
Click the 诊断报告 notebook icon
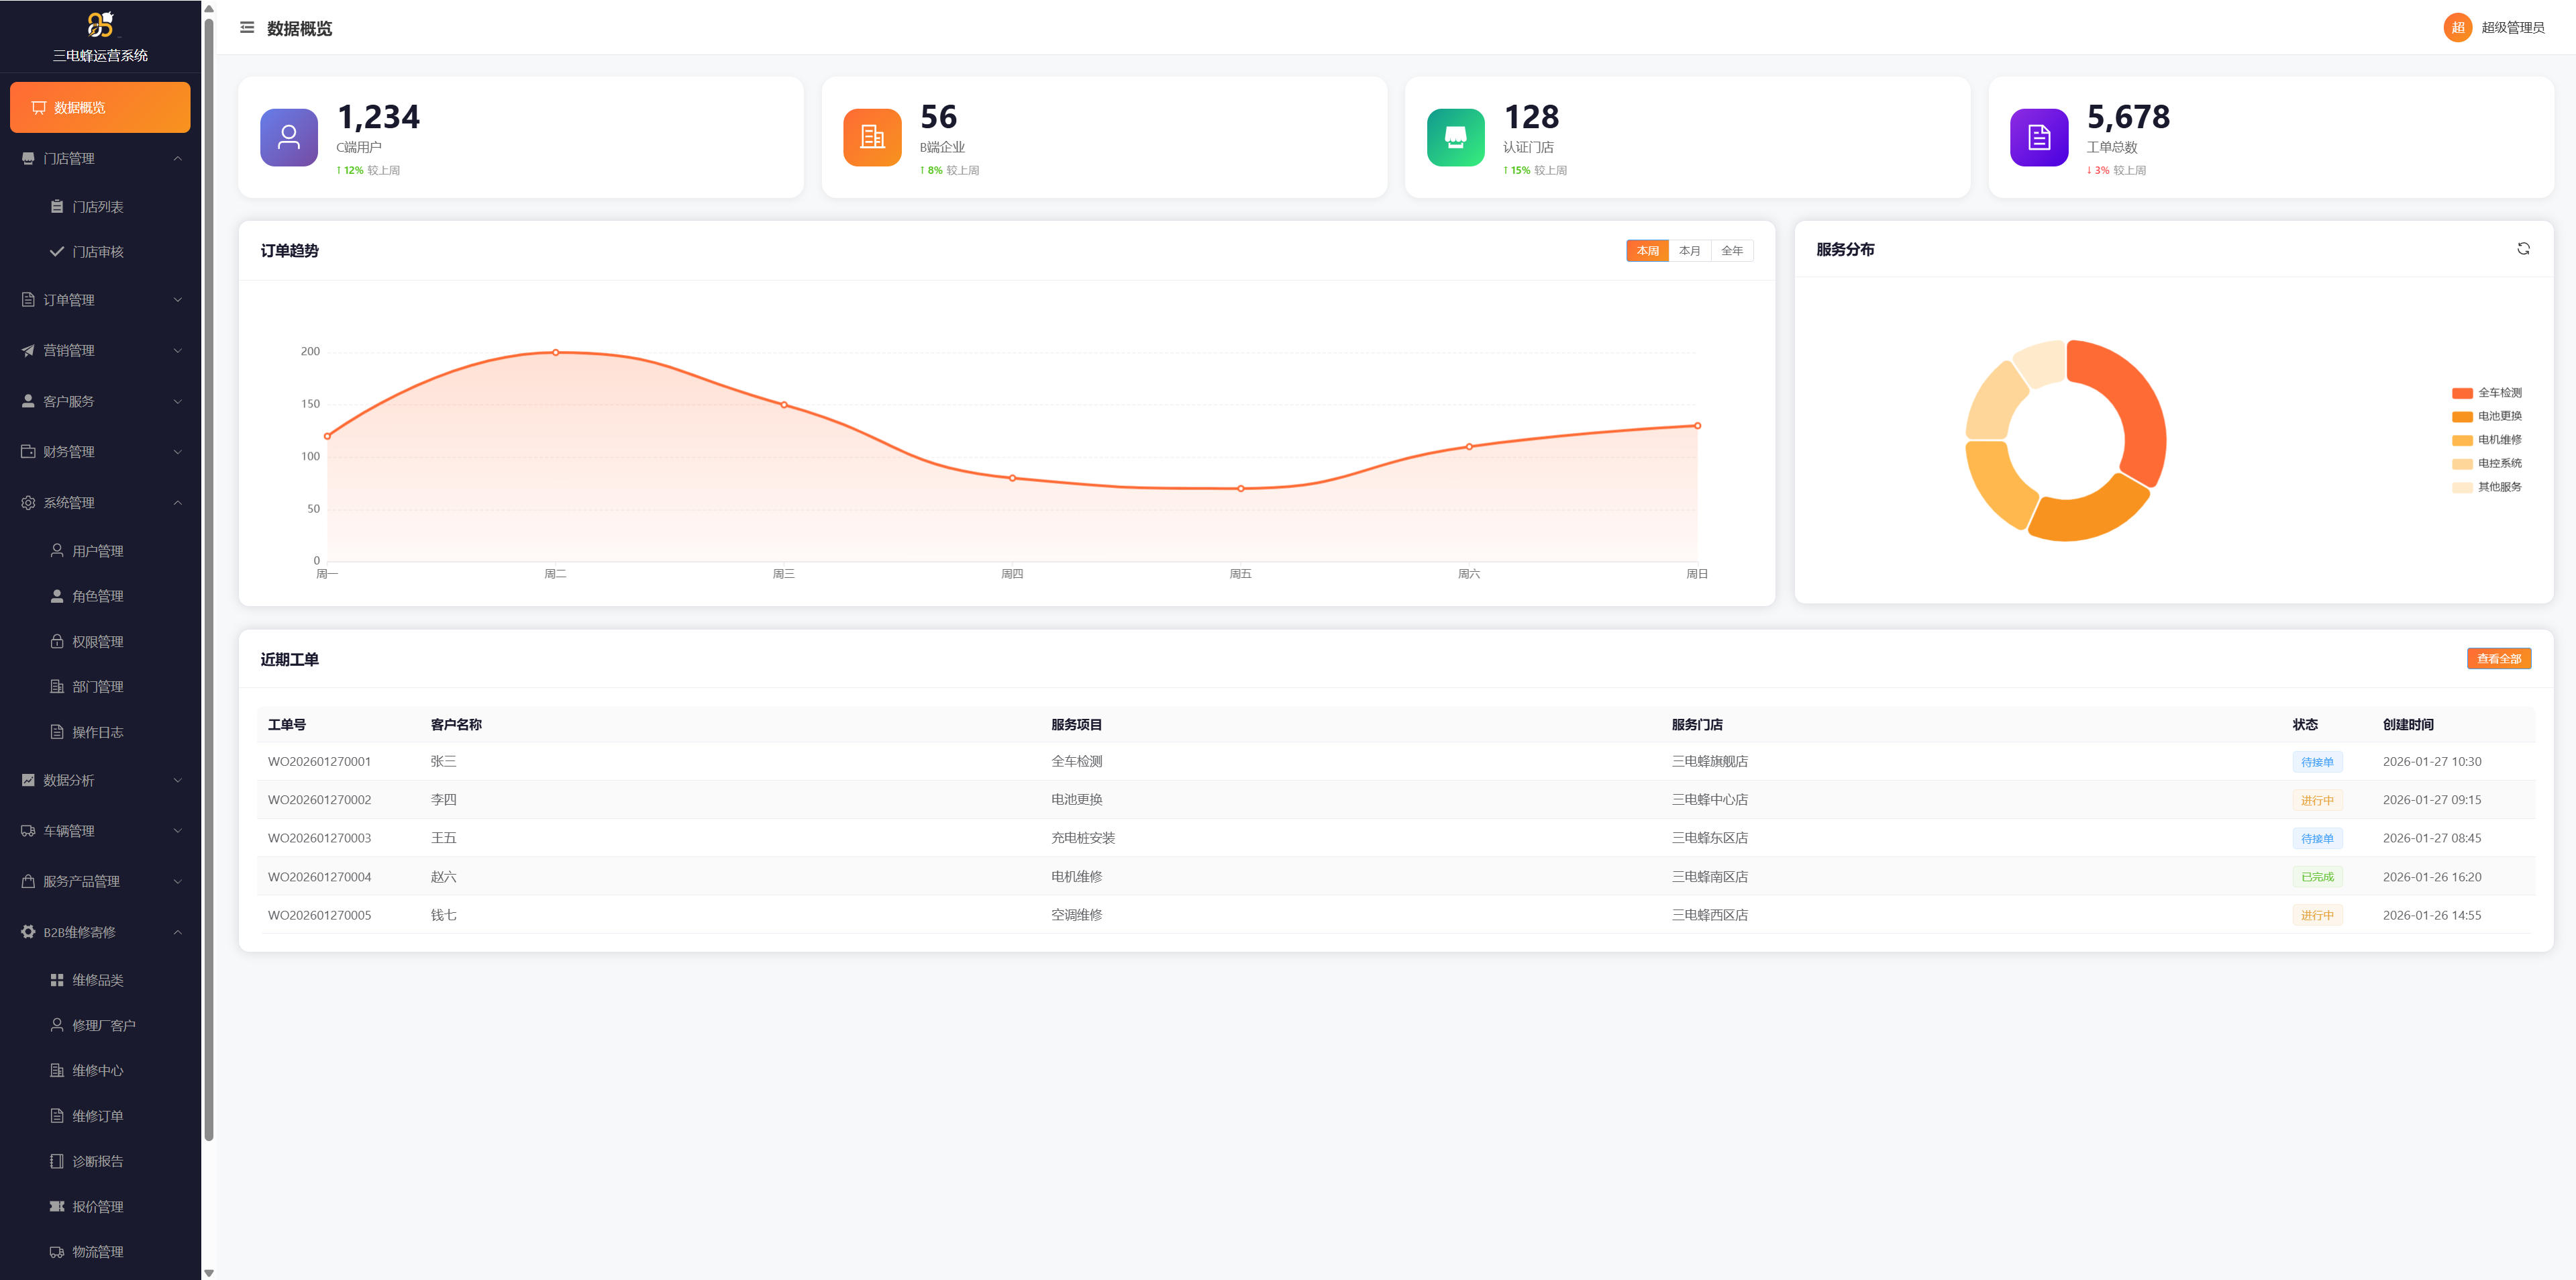57,1161
